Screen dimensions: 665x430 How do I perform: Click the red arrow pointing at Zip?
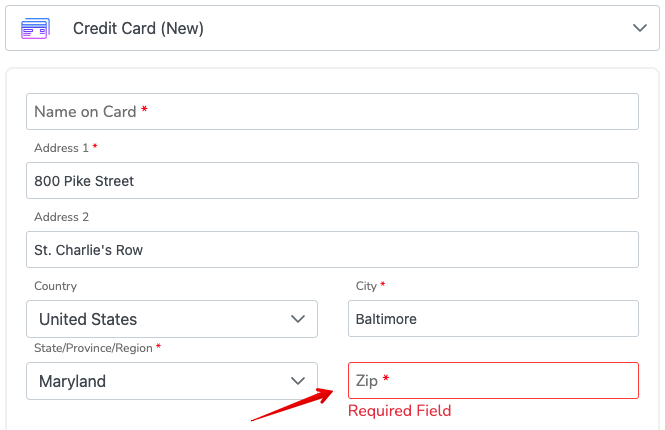[293, 405]
